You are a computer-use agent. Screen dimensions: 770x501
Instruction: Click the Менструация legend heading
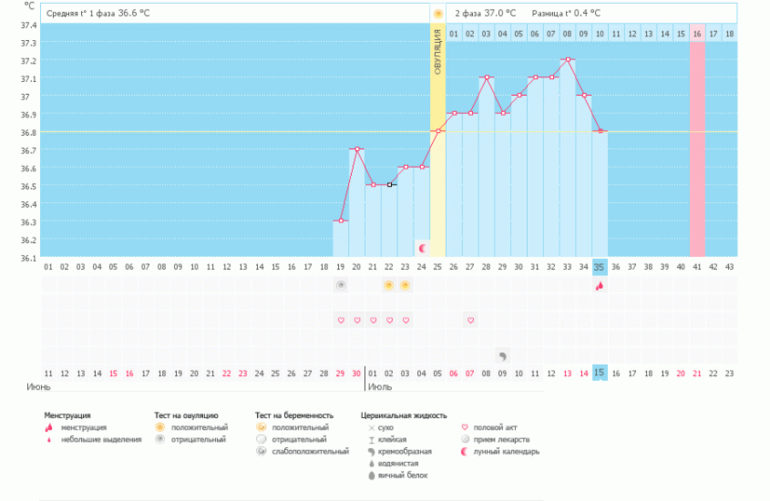point(67,416)
